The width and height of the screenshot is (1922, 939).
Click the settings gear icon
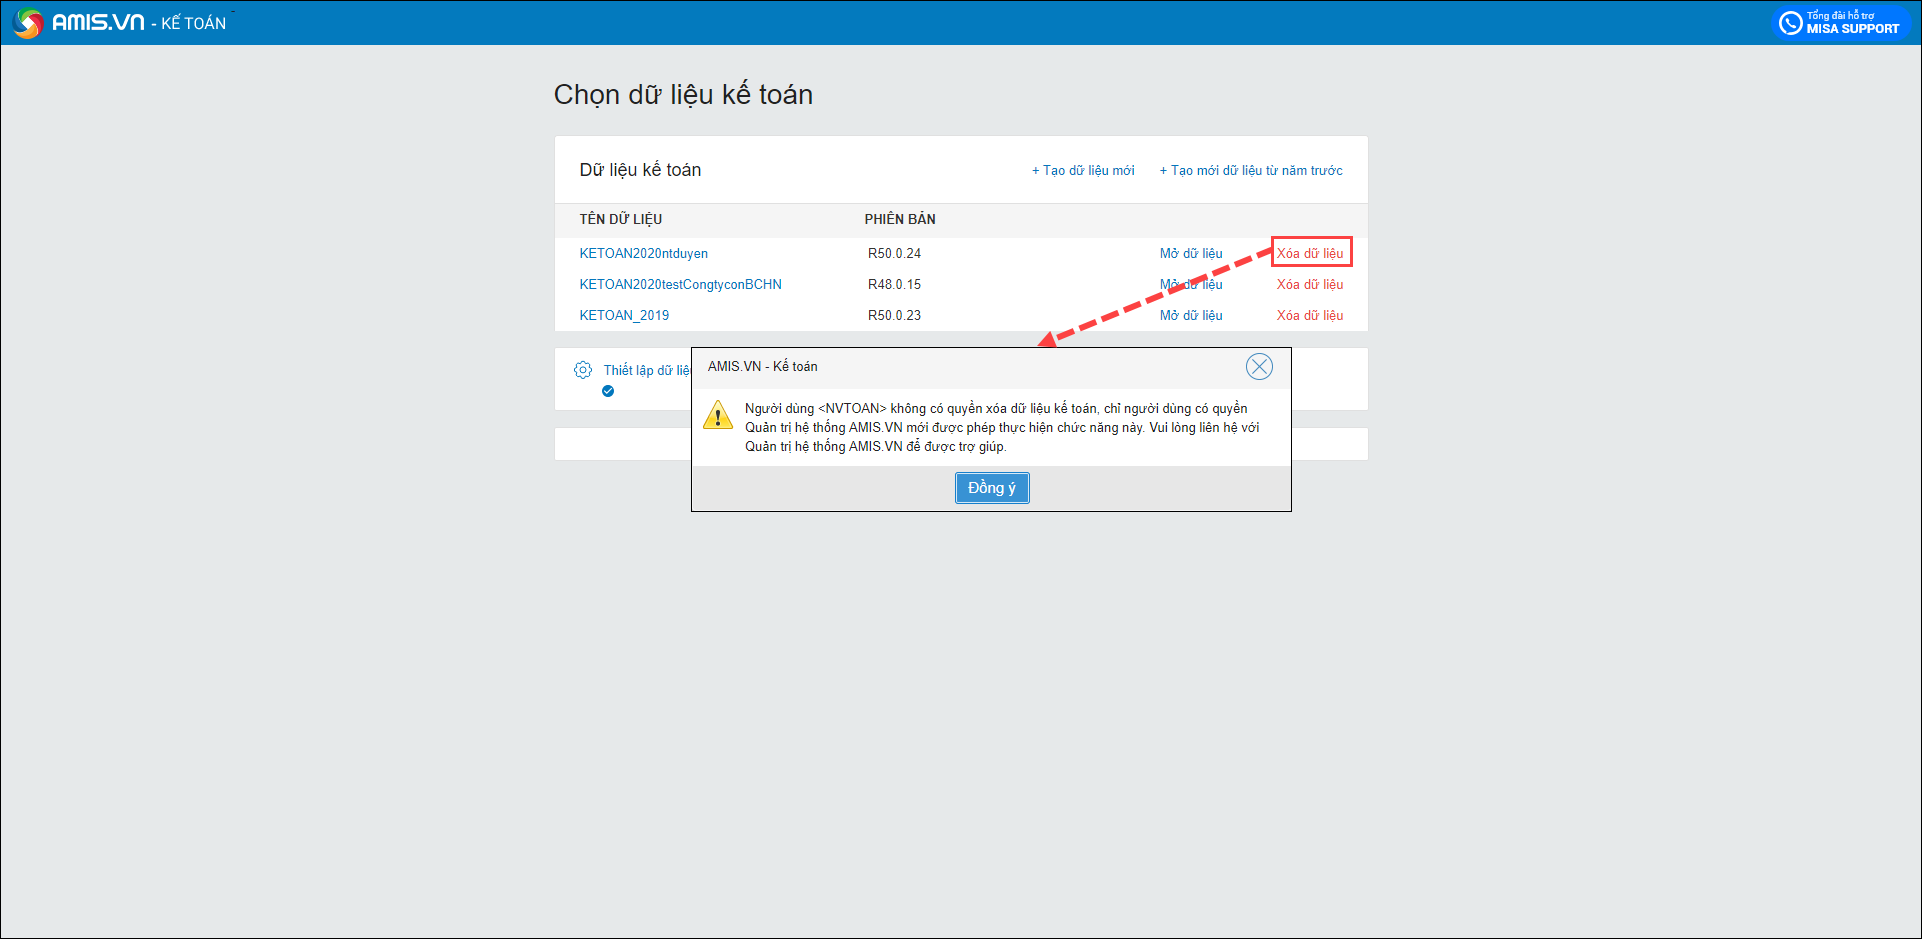583,370
